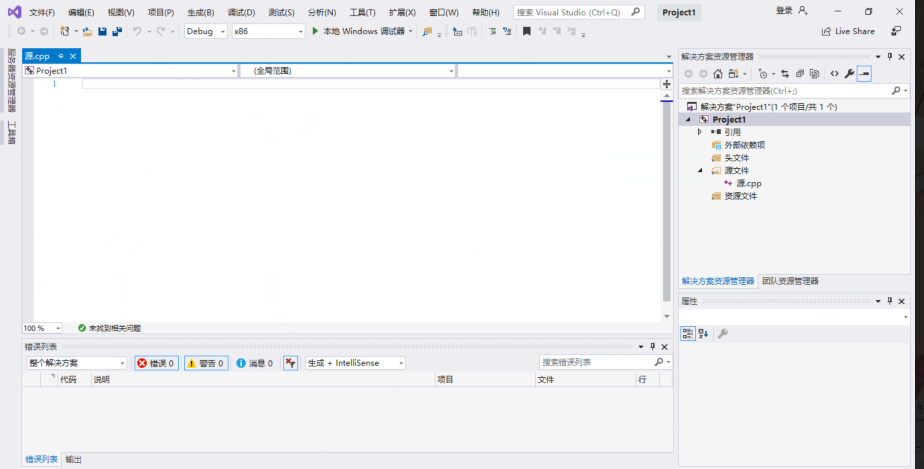Click the Visual Studio logo icon
The image size is (924, 469).
[x=14, y=12]
